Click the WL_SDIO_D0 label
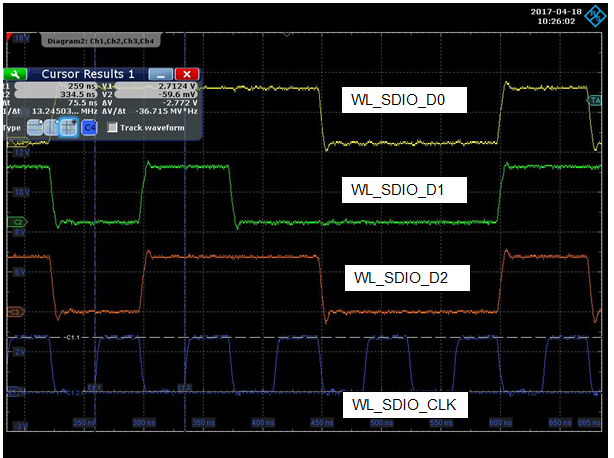 [404, 100]
